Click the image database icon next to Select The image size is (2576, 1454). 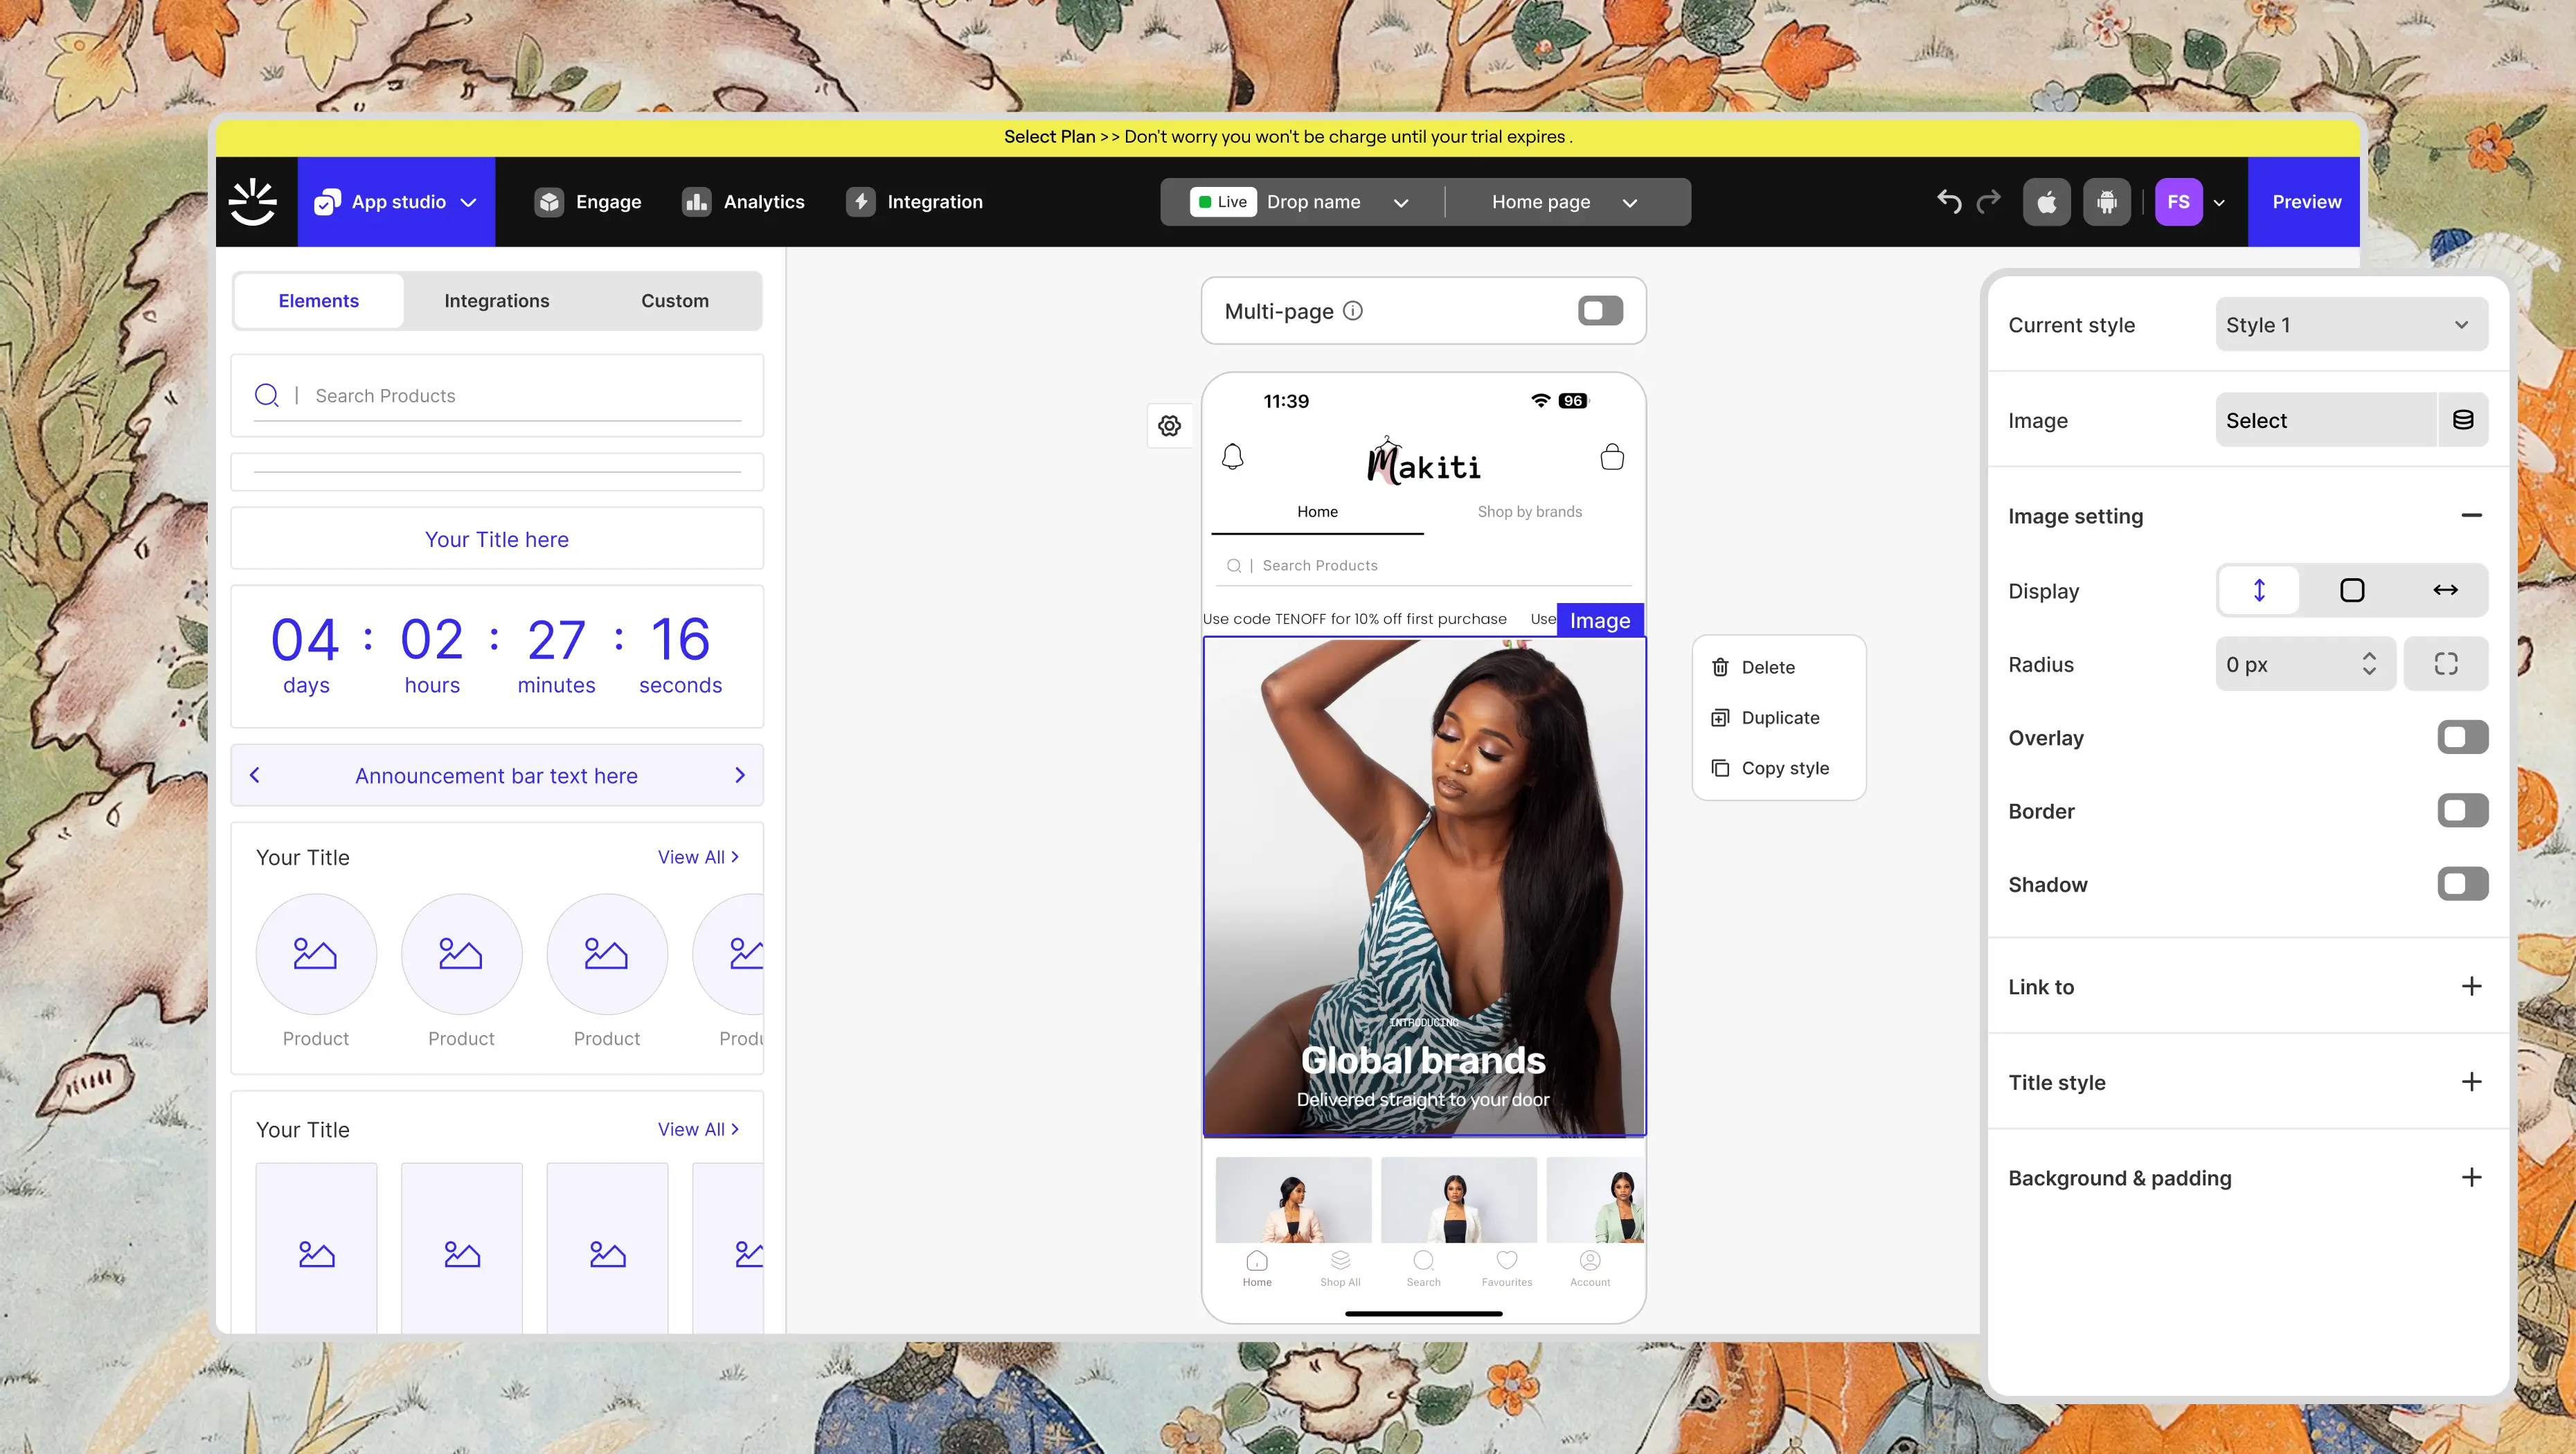(x=2463, y=420)
